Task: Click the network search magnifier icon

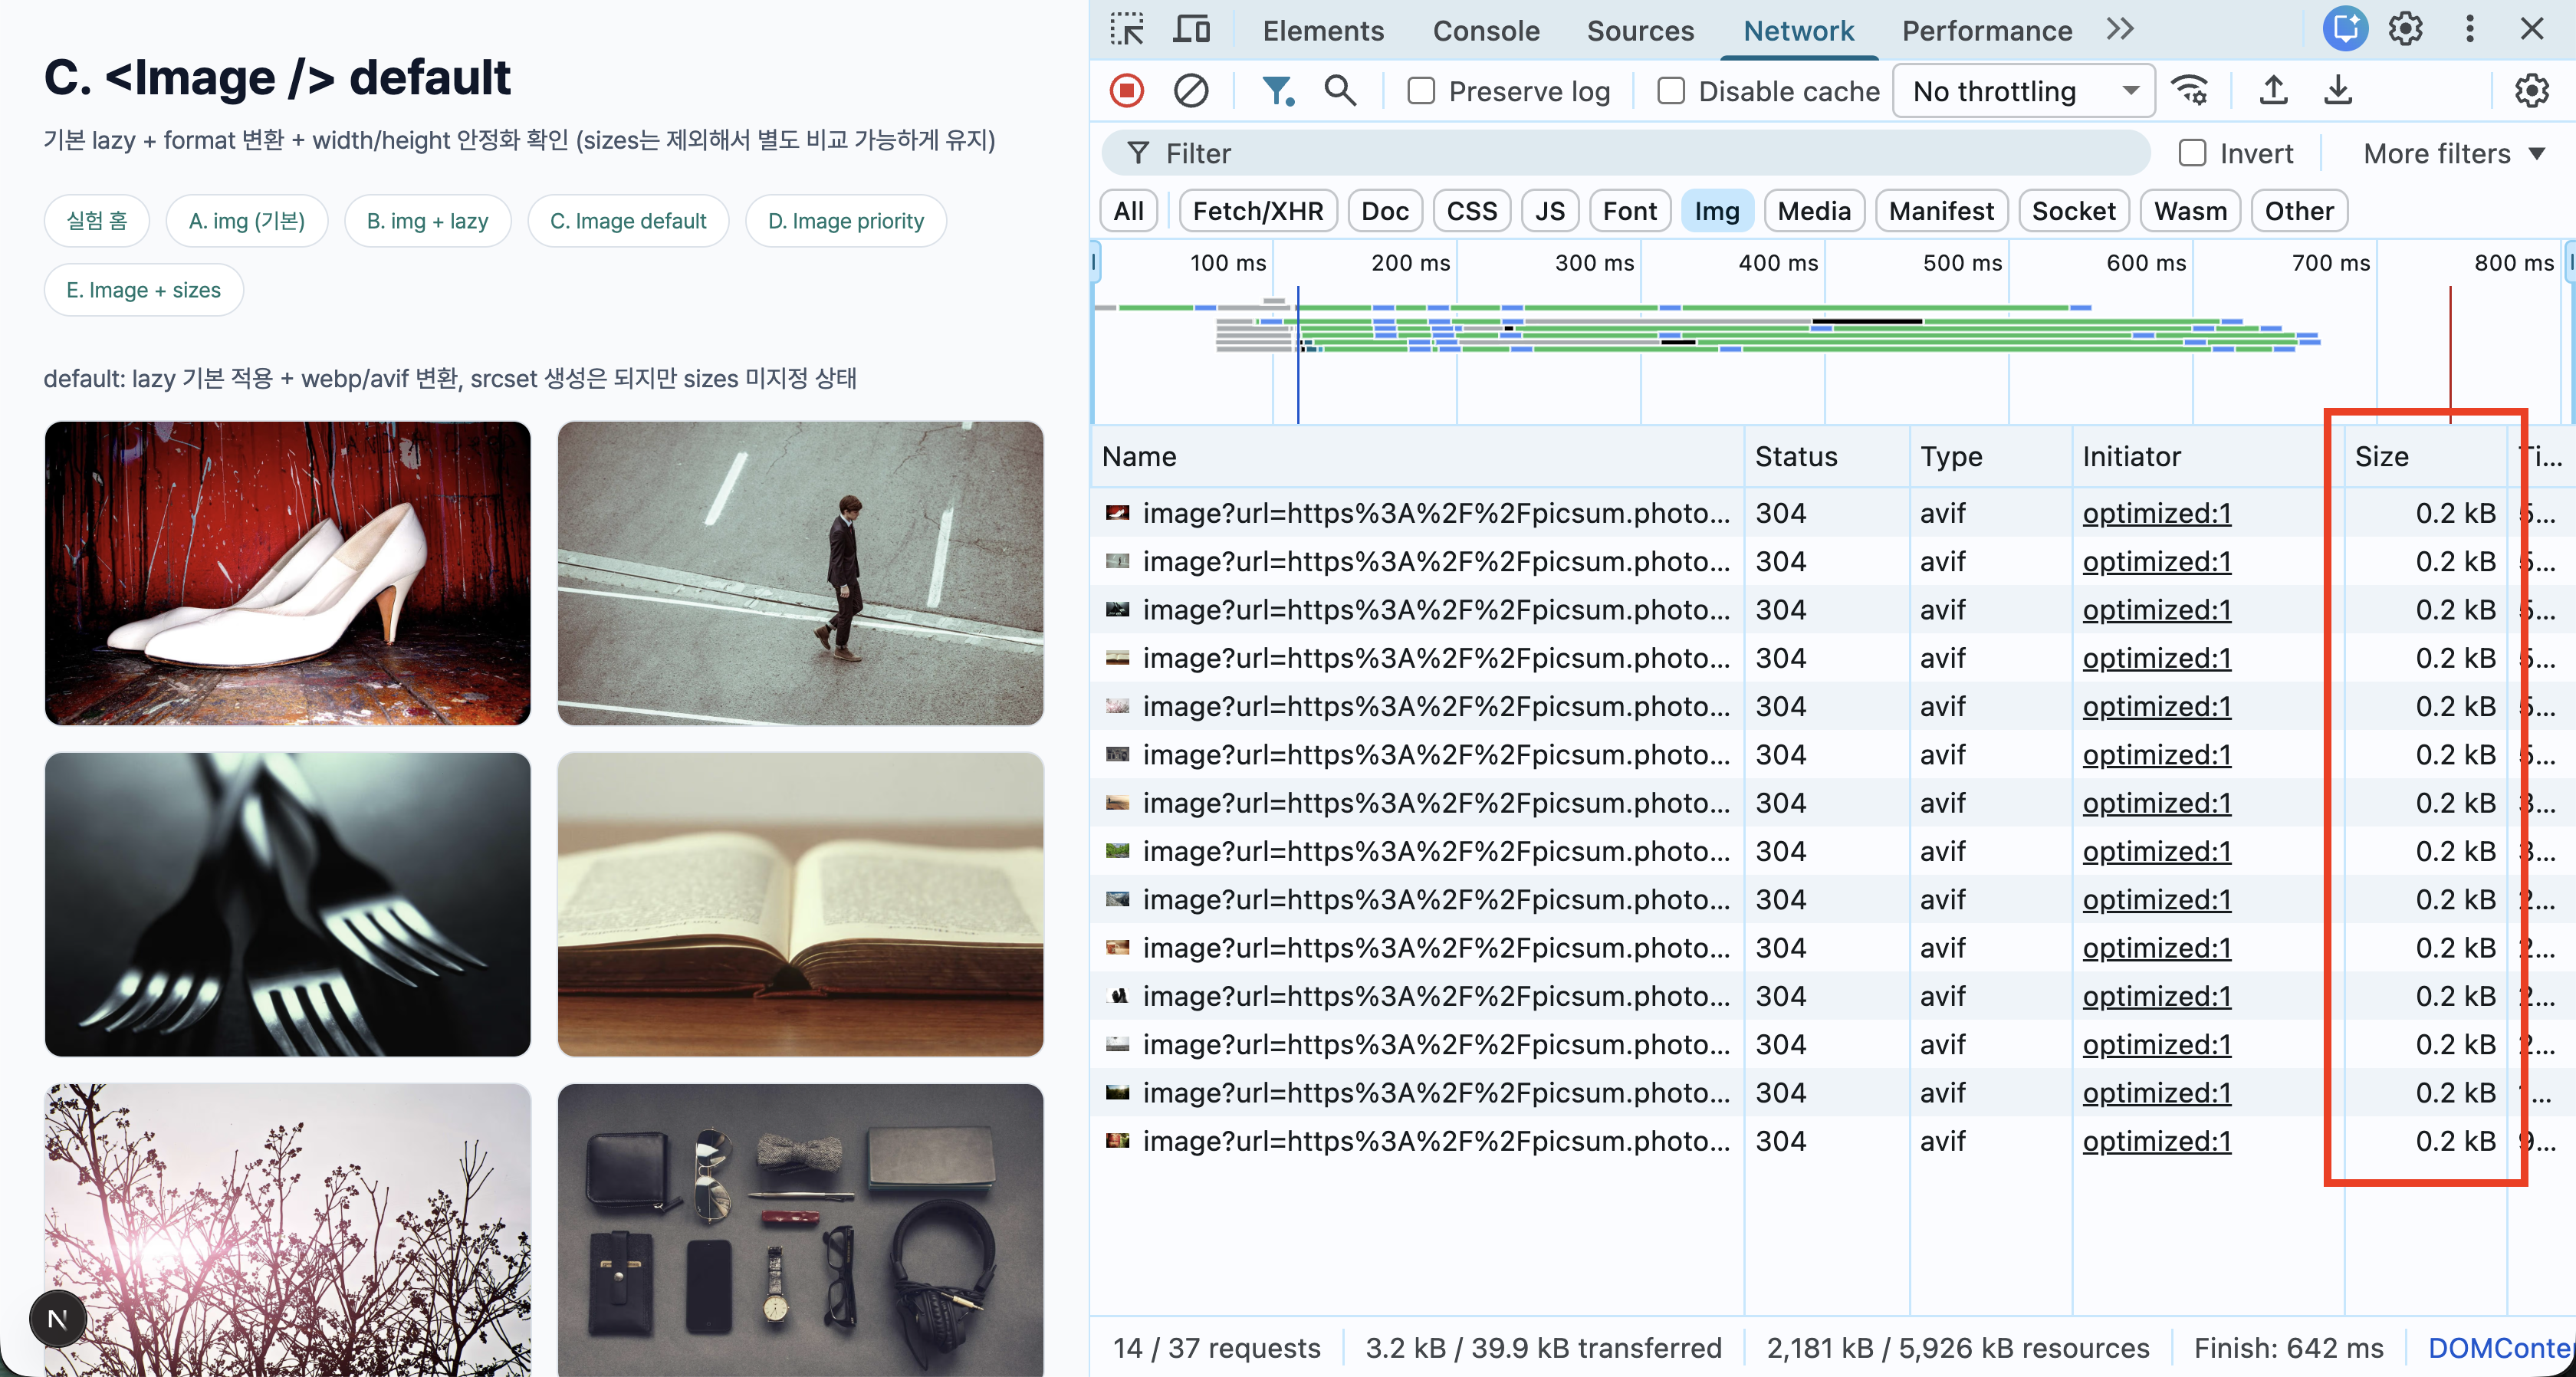Action: point(1340,91)
